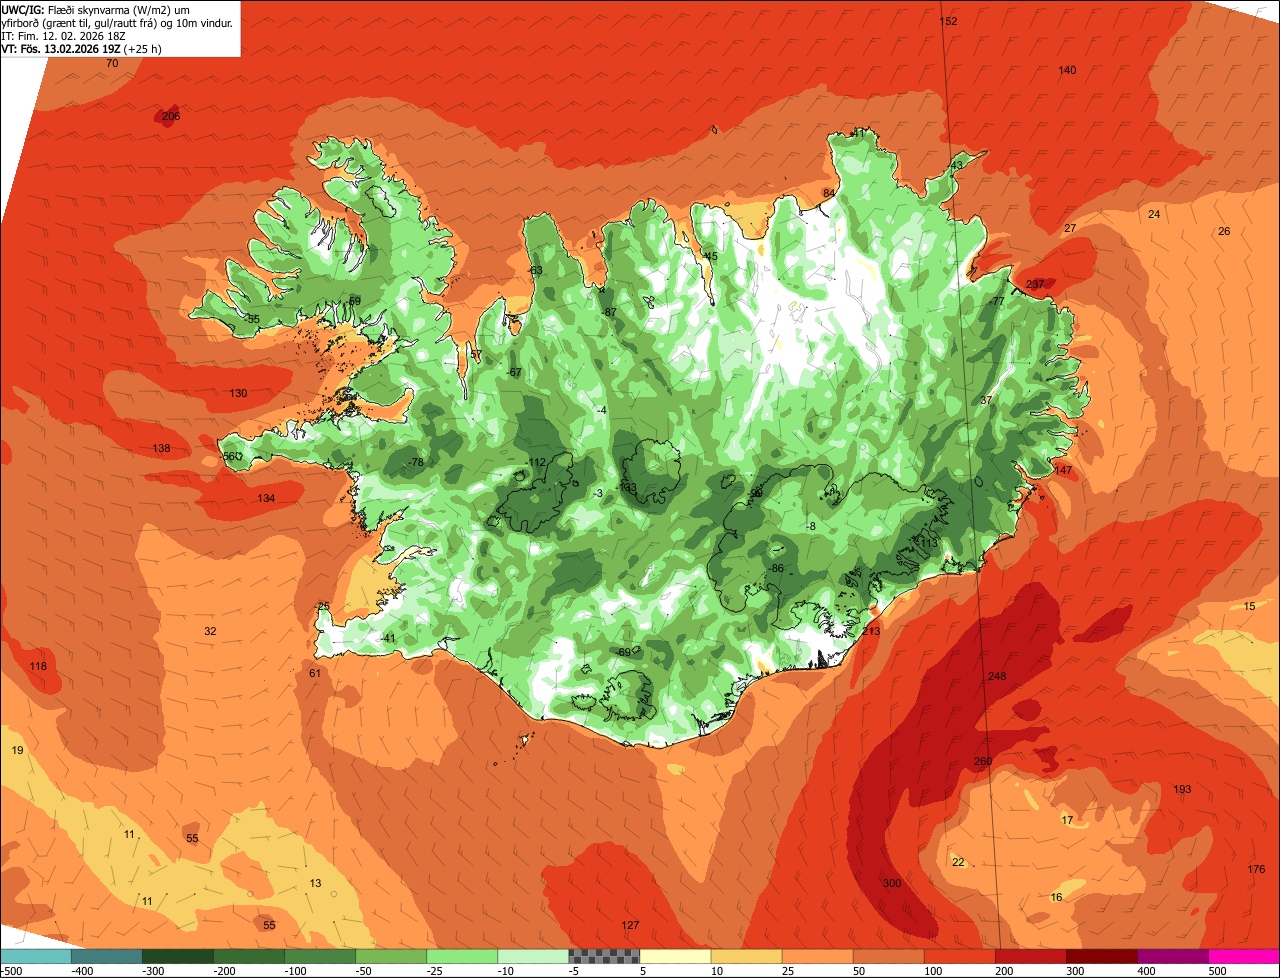Click the map value '-78' in west Iceland
The image size is (1280, 978).
[415, 462]
